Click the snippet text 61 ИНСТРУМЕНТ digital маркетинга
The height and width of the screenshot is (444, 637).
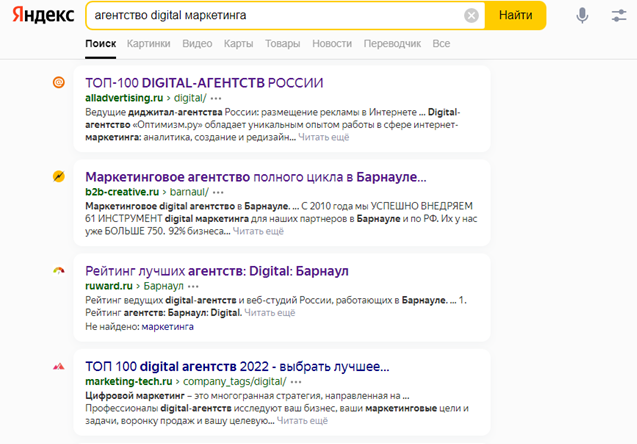click(167, 219)
